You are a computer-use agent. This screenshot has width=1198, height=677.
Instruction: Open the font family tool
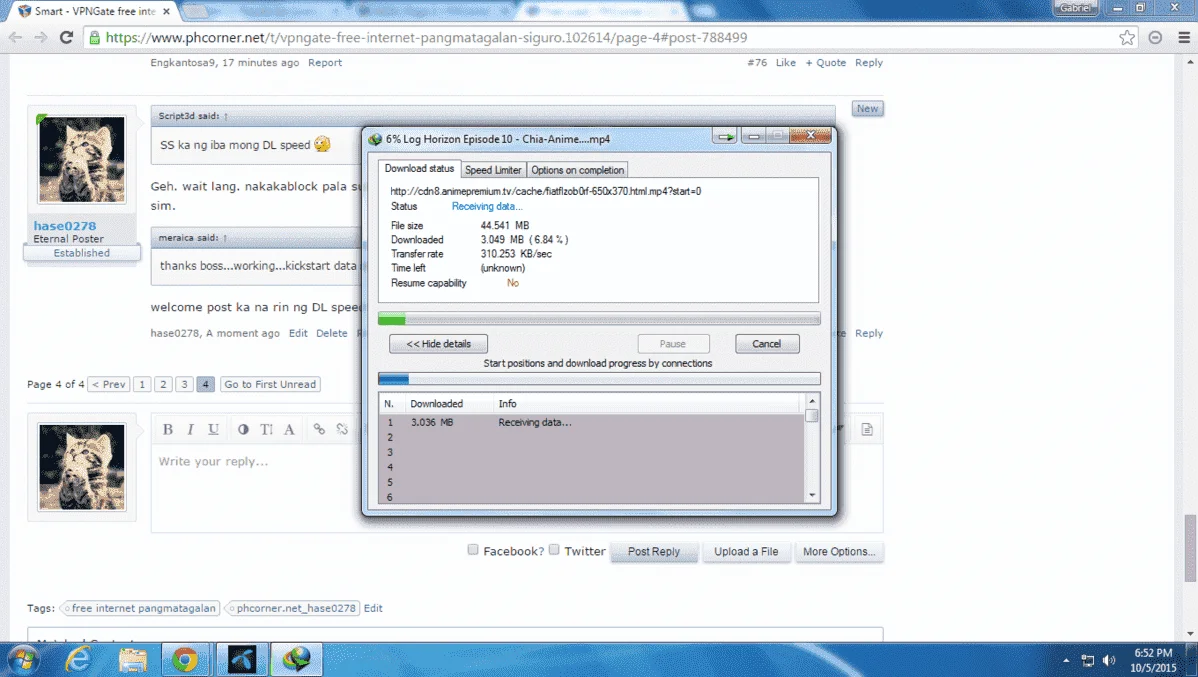289,429
